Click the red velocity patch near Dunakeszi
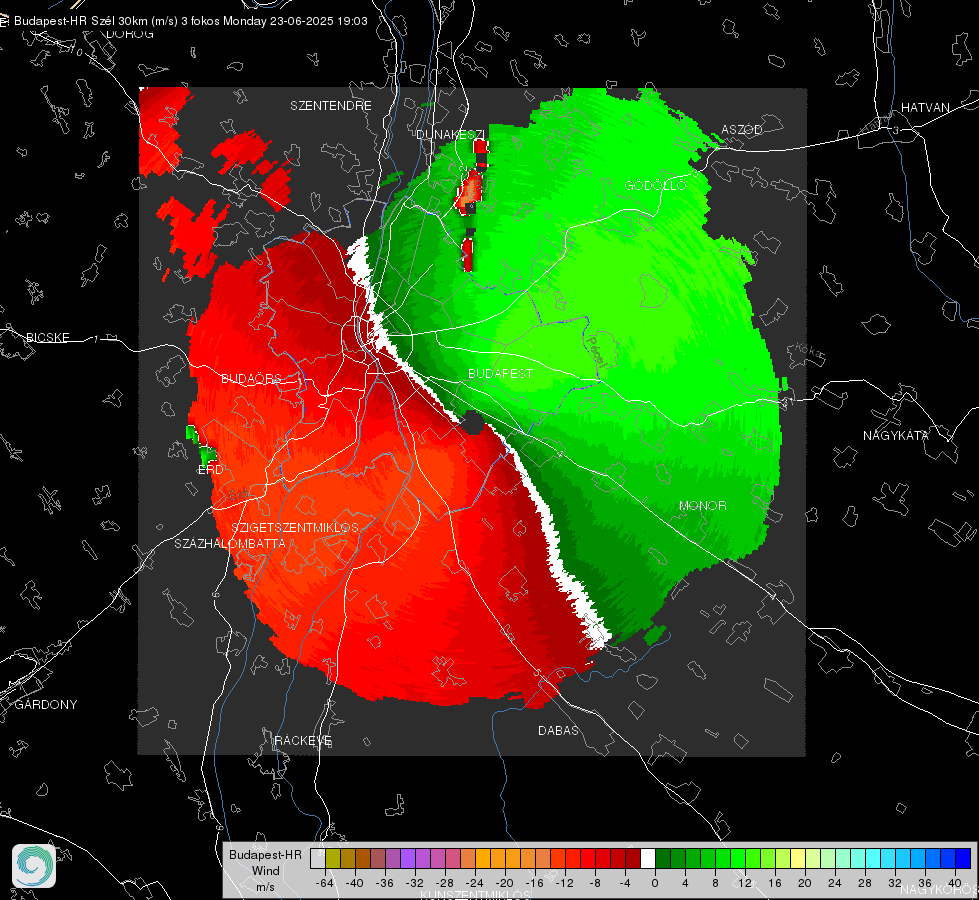Viewport: 979px width, 900px height. click(x=469, y=190)
